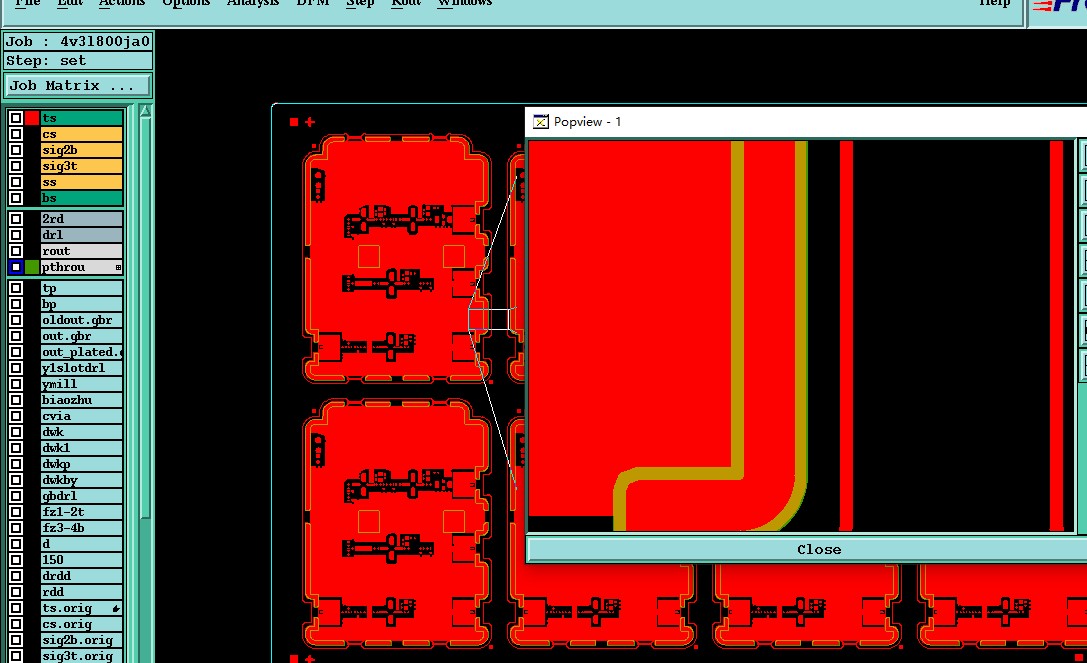Select the 150 layer name
This screenshot has width=1087, height=663.
81,559
